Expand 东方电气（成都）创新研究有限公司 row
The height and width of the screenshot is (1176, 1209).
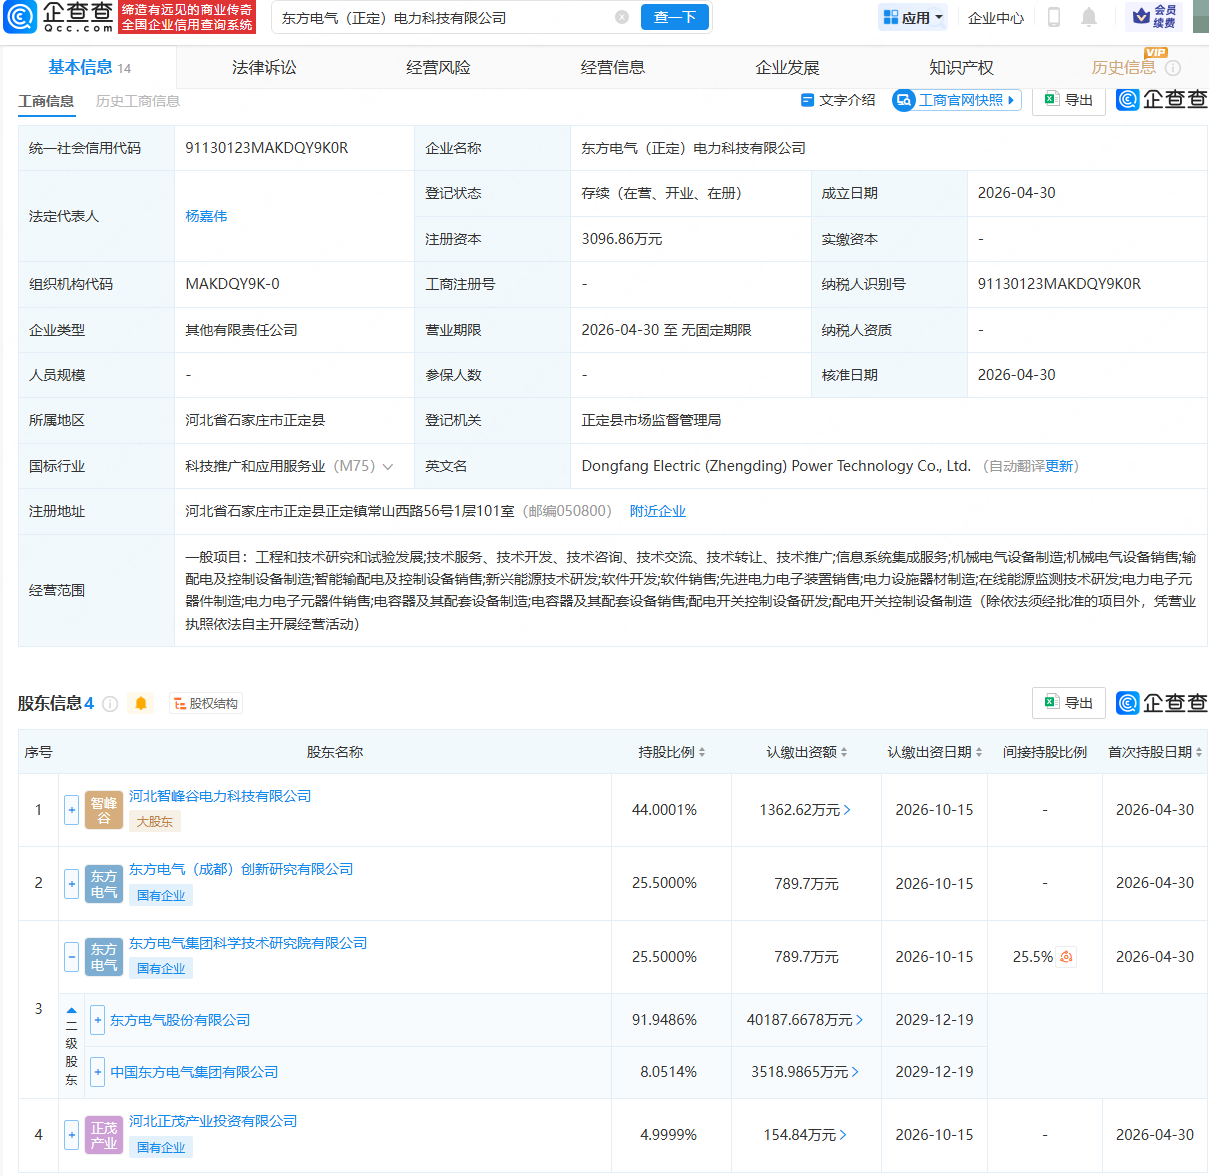click(x=71, y=884)
